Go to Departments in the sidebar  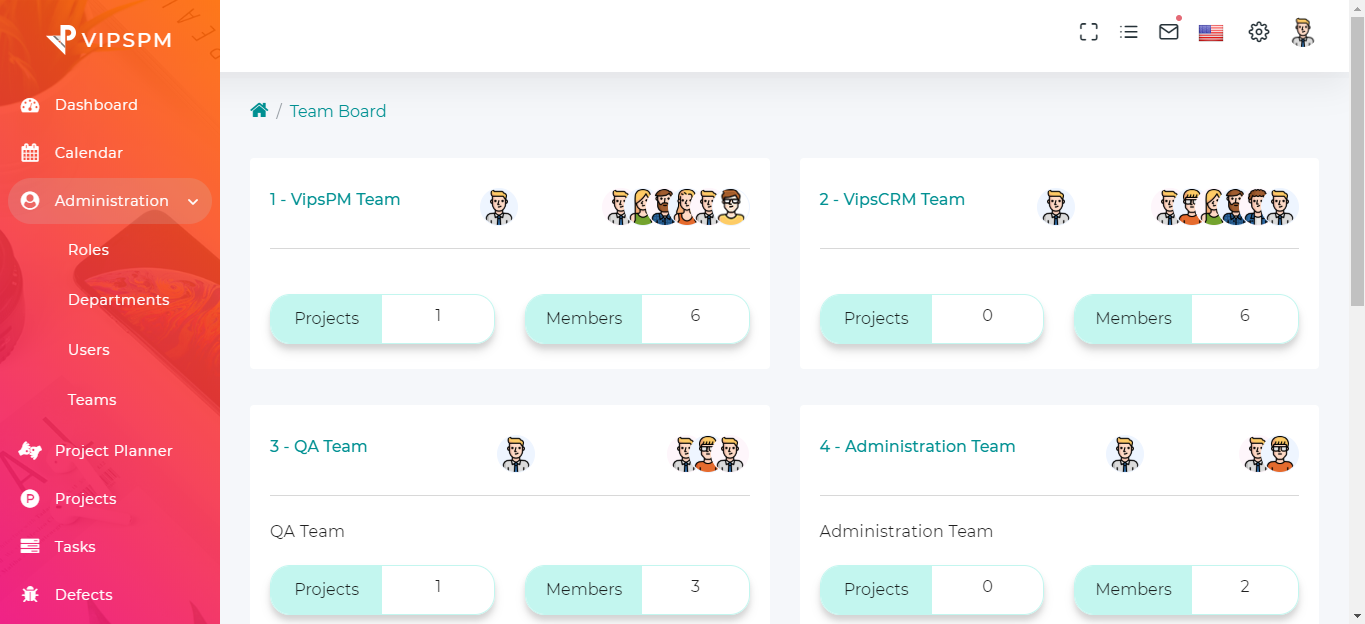point(118,300)
